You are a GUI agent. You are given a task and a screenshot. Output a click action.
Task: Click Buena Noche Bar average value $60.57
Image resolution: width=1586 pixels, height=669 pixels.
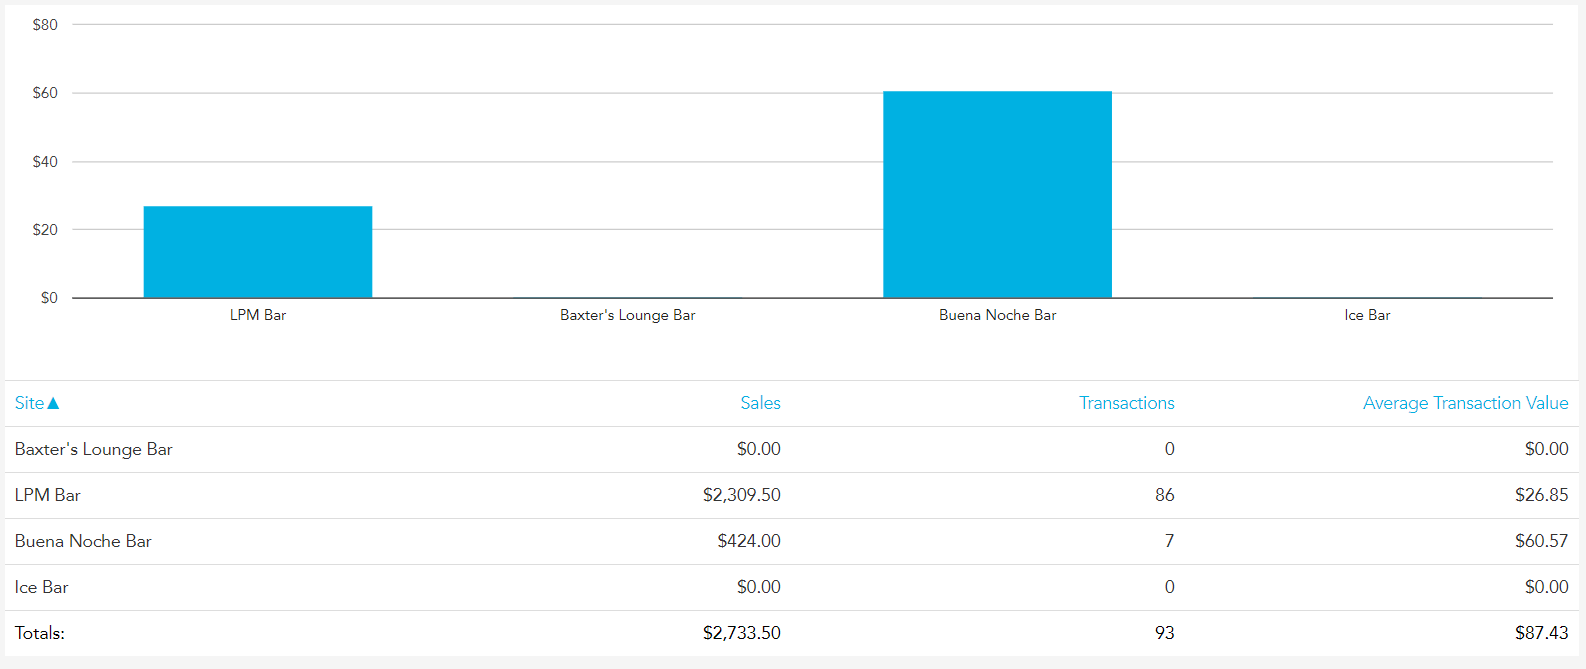click(x=1542, y=541)
